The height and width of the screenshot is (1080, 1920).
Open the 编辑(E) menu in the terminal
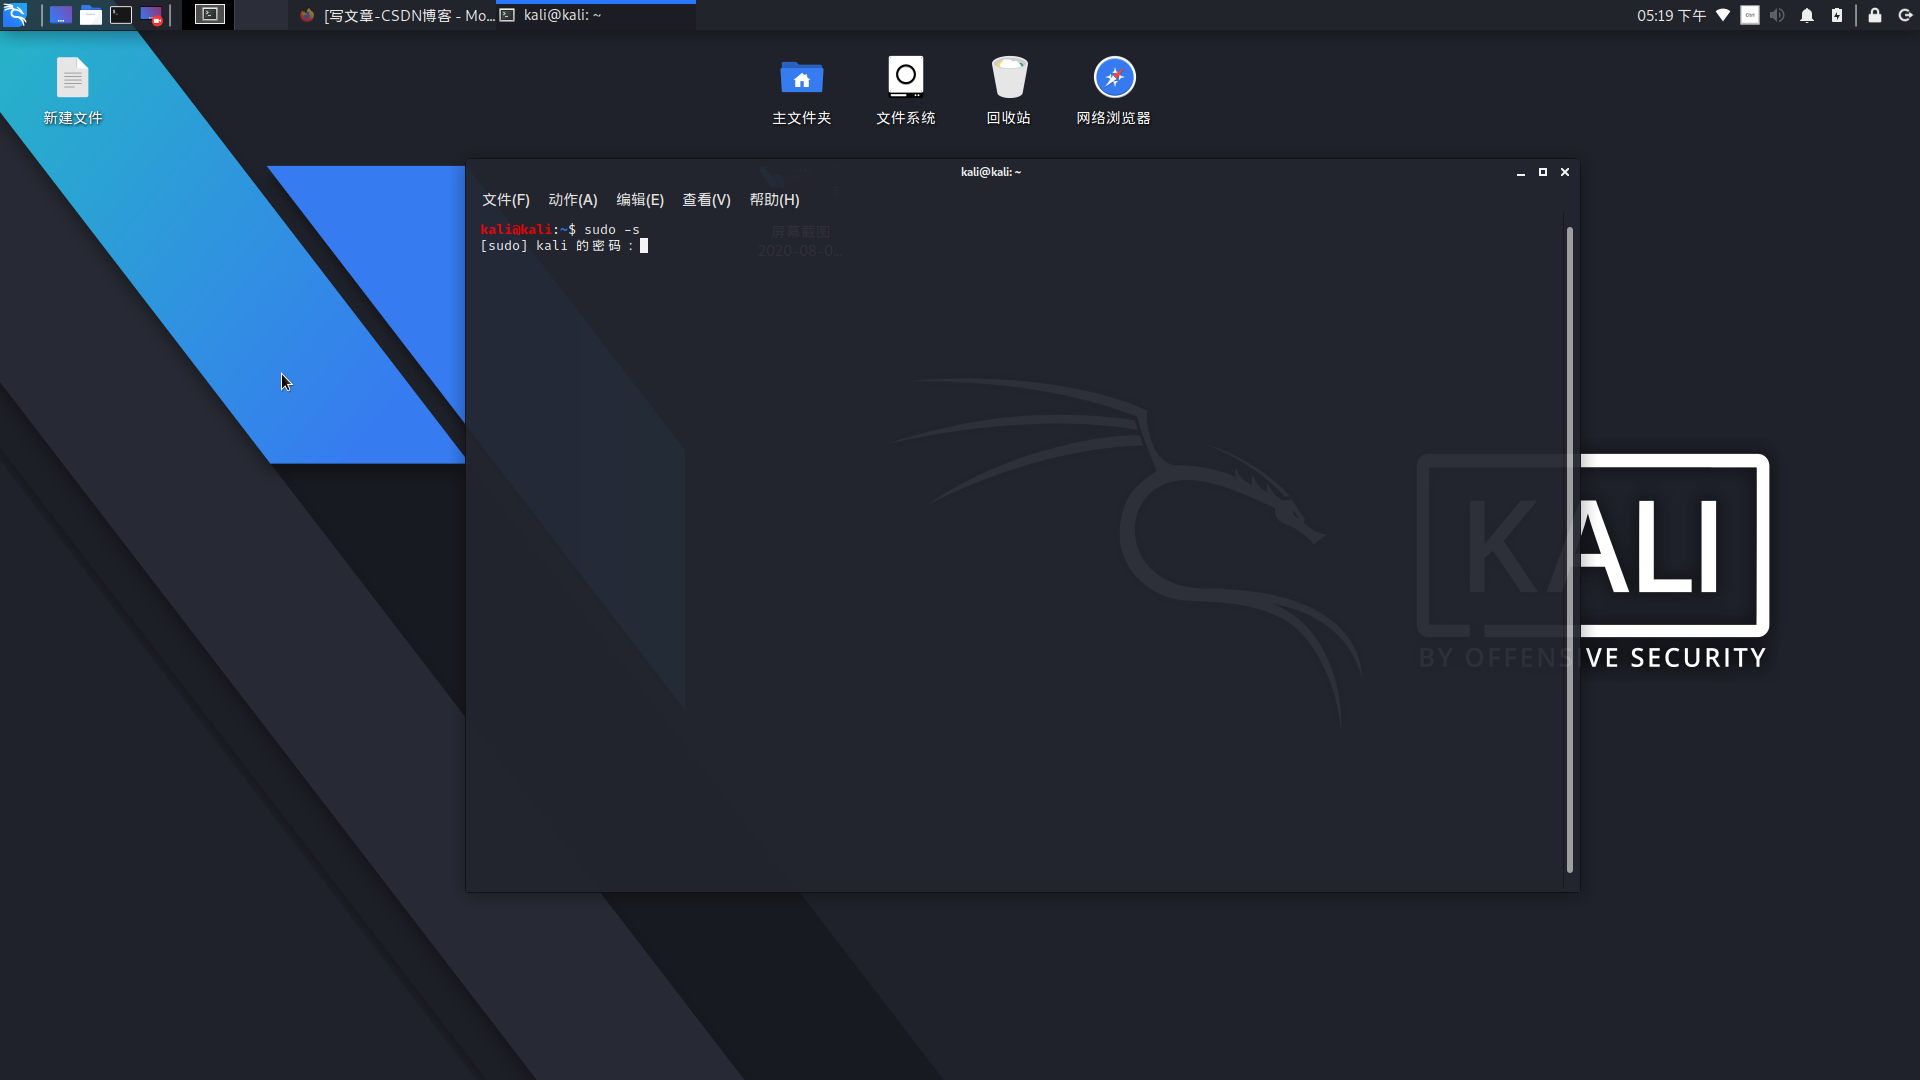640,200
